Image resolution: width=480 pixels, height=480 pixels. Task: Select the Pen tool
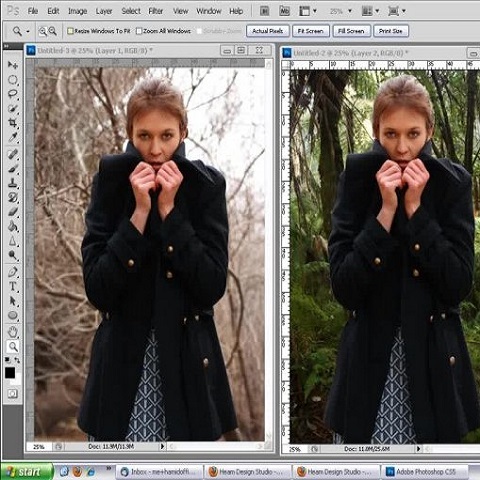tap(13, 272)
